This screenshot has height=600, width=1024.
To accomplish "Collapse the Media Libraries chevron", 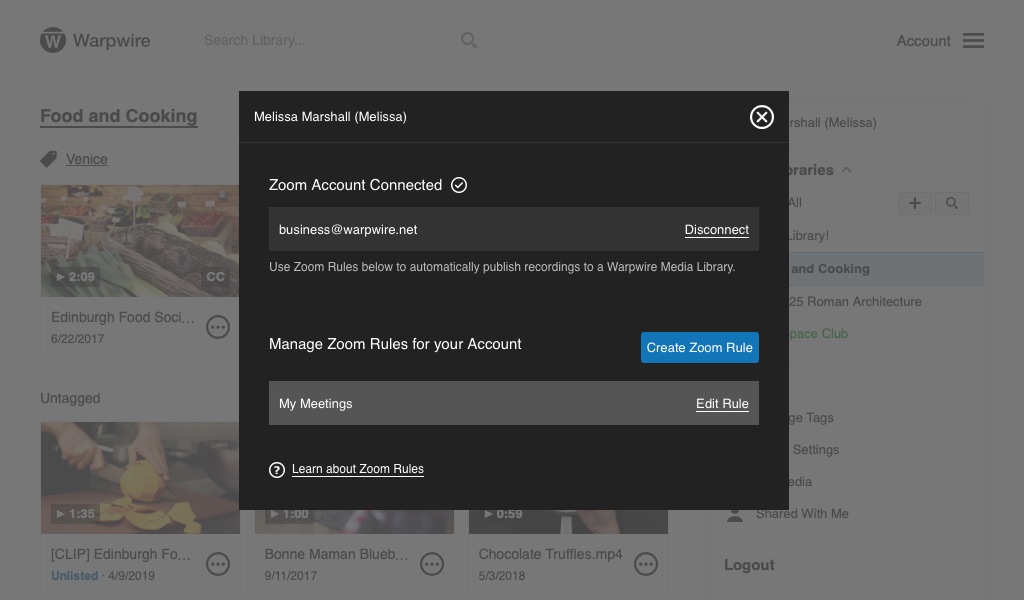I will click(x=846, y=170).
